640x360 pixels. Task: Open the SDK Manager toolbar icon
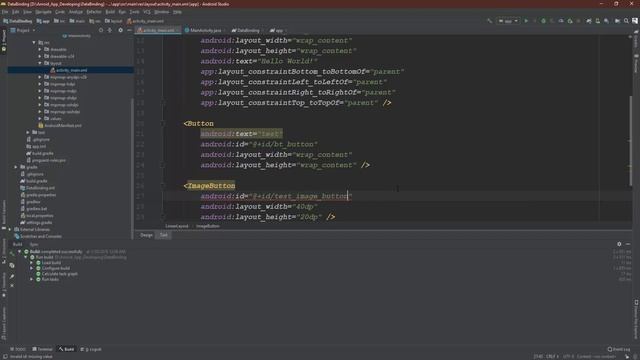pos(607,21)
